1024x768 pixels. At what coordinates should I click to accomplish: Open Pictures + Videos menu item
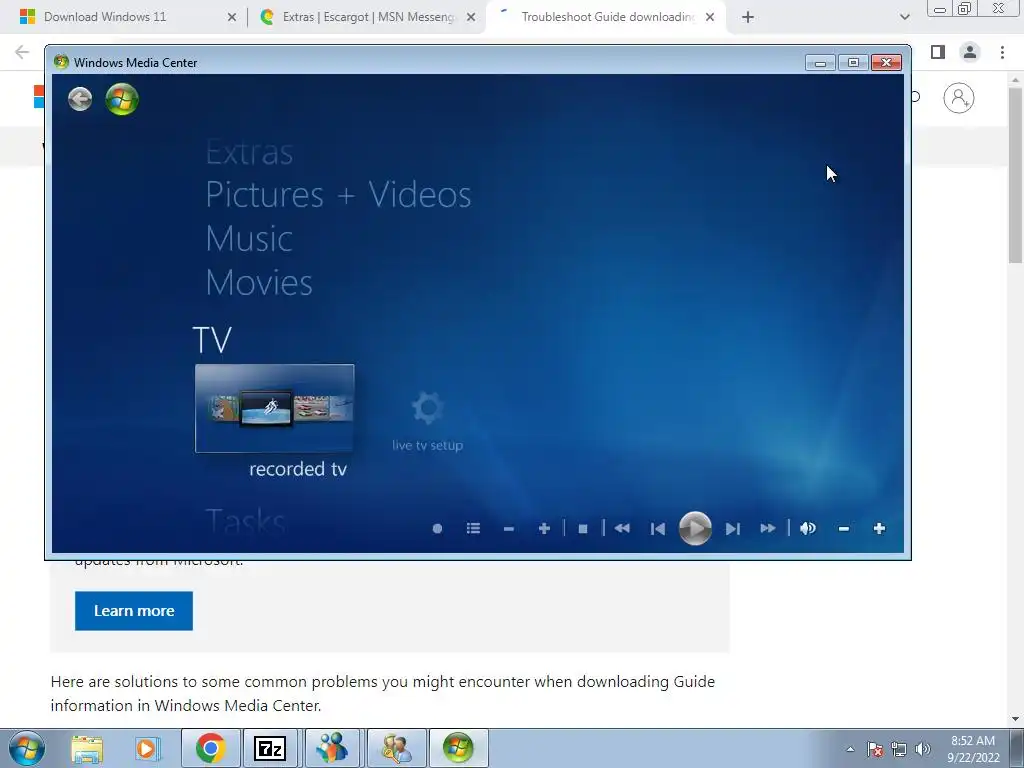338,195
